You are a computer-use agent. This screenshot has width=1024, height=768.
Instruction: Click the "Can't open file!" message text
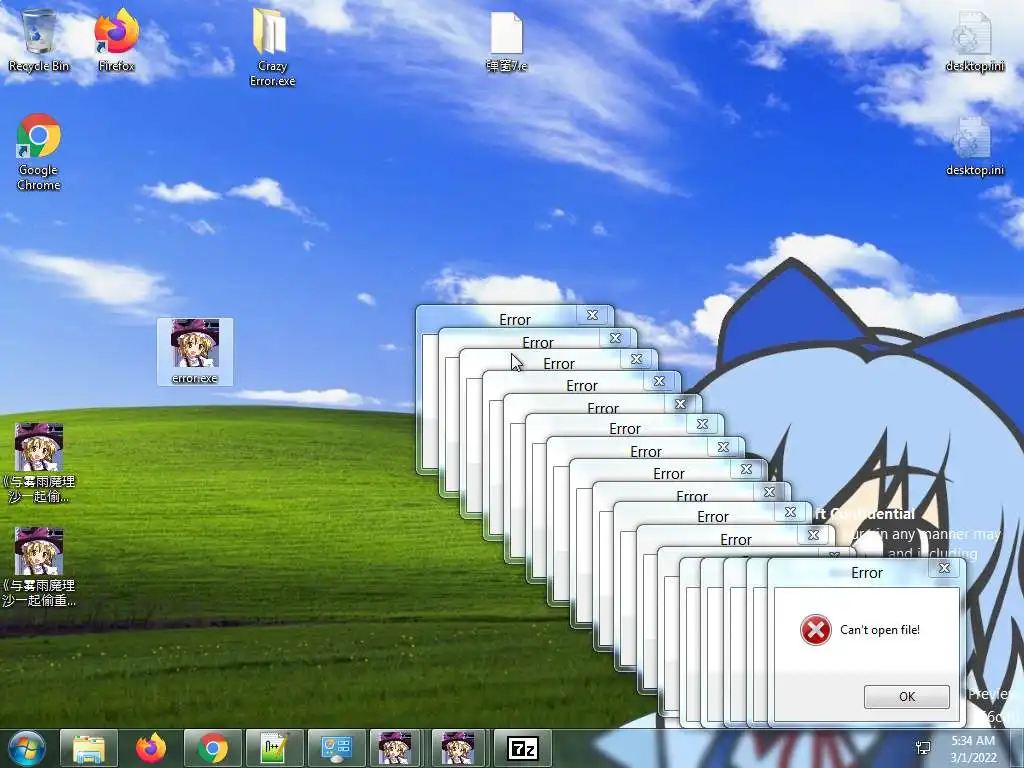[x=880, y=630]
